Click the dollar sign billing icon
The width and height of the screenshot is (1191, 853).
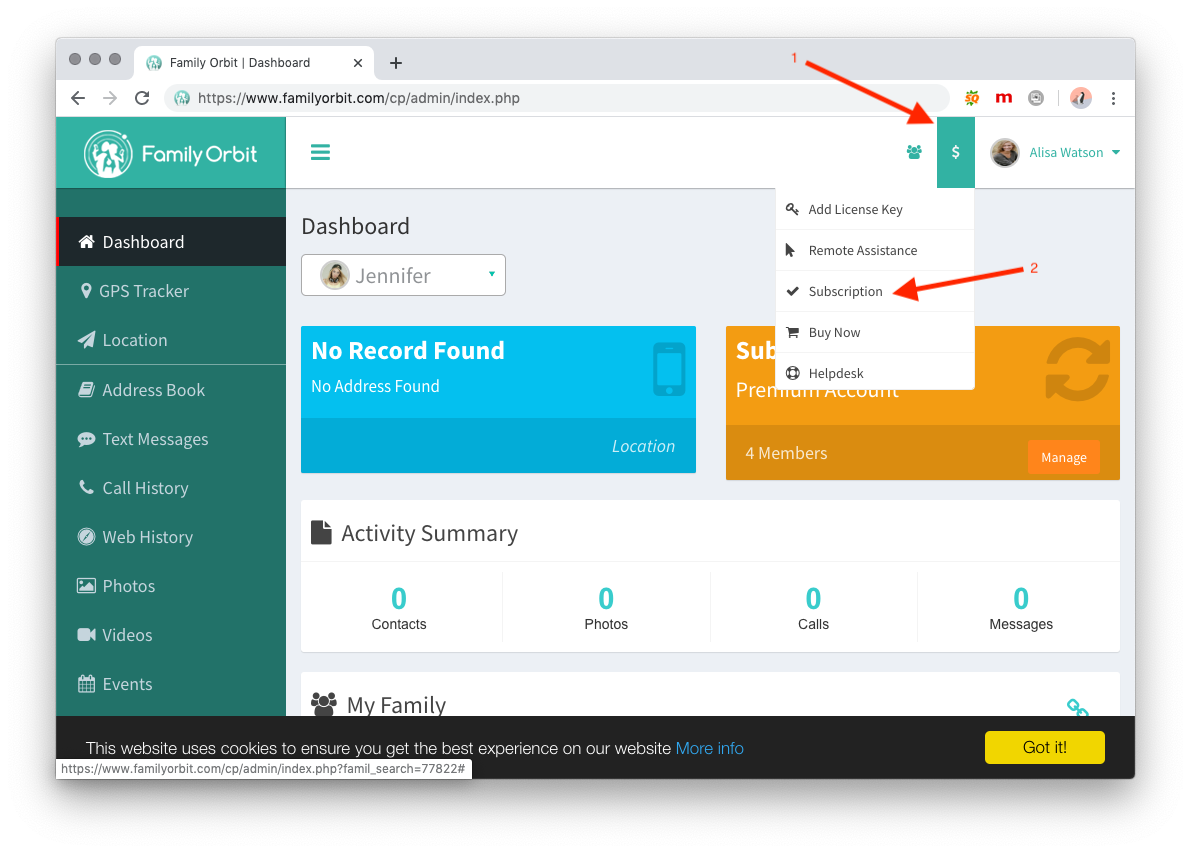pyautogui.click(x=956, y=153)
